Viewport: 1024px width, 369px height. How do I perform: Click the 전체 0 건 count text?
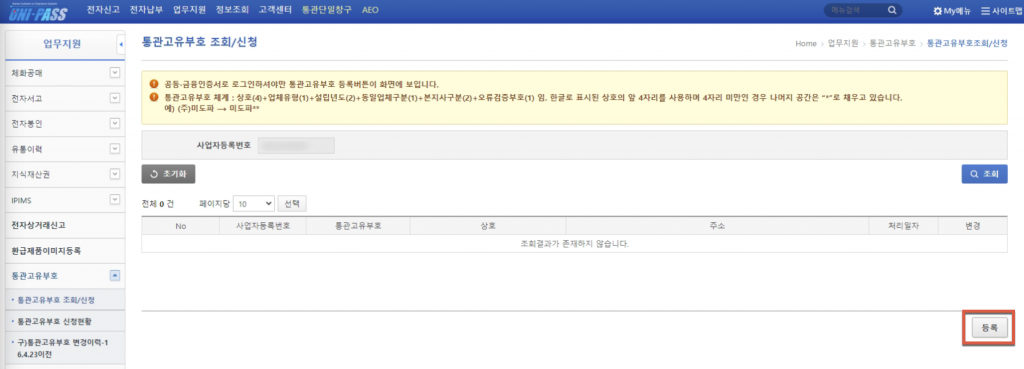(x=157, y=204)
